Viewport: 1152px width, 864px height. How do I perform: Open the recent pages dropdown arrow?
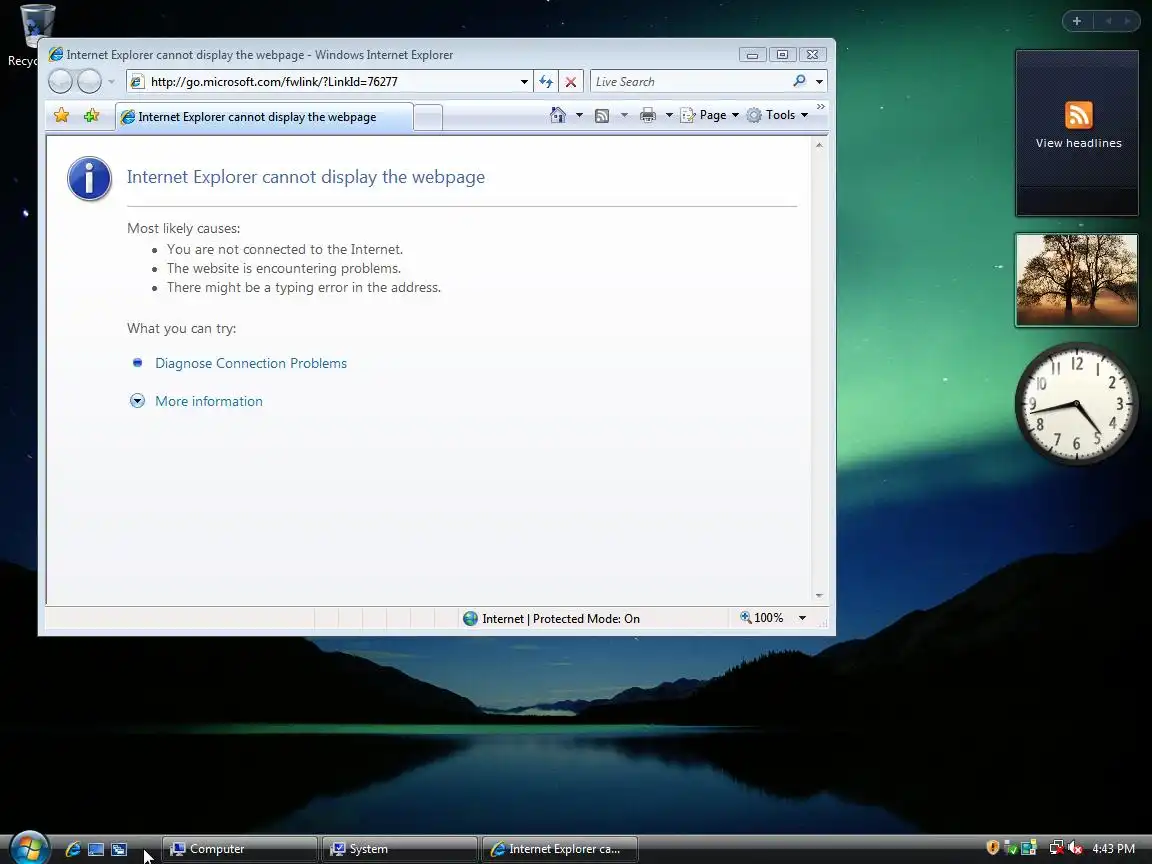tap(112, 82)
